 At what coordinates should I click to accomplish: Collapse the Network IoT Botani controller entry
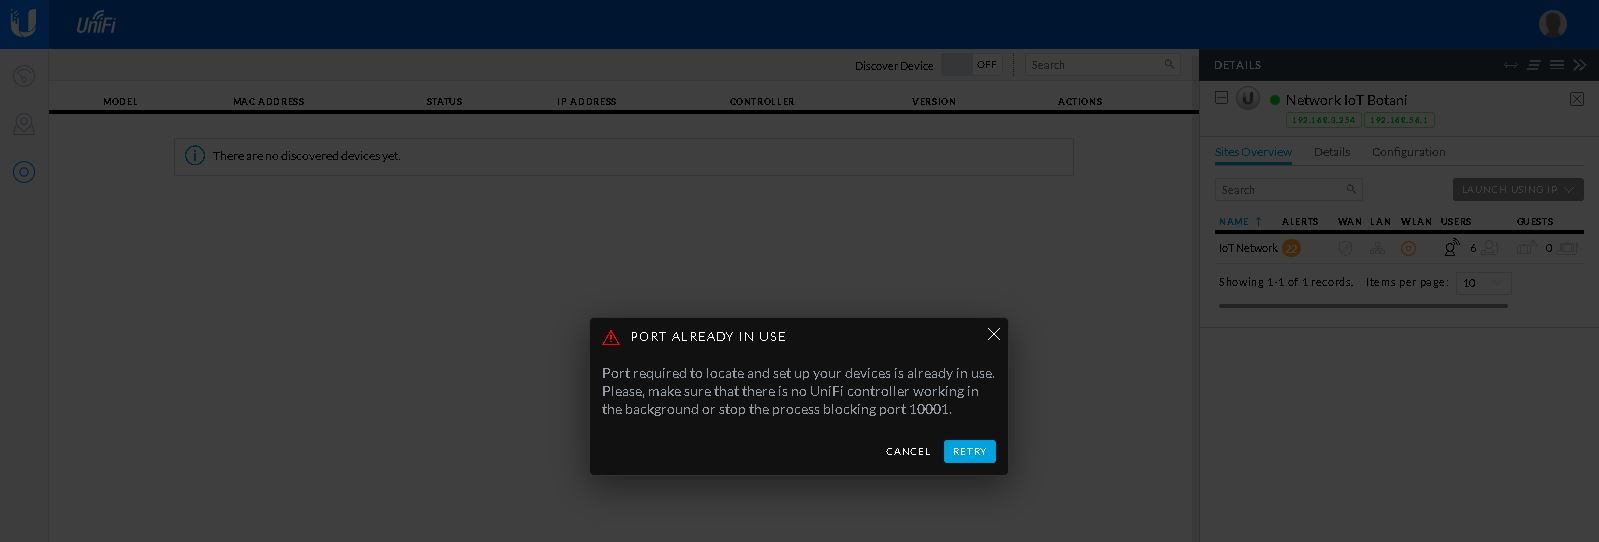click(x=1221, y=97)
